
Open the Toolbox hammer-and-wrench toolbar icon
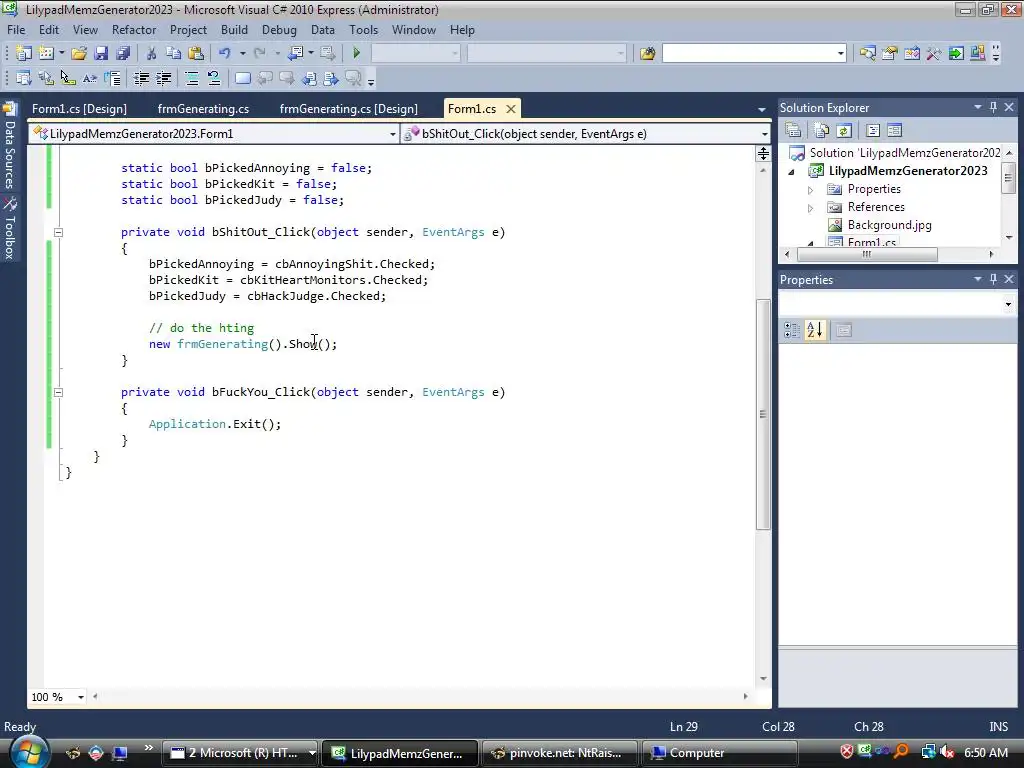tap(934, 53)
